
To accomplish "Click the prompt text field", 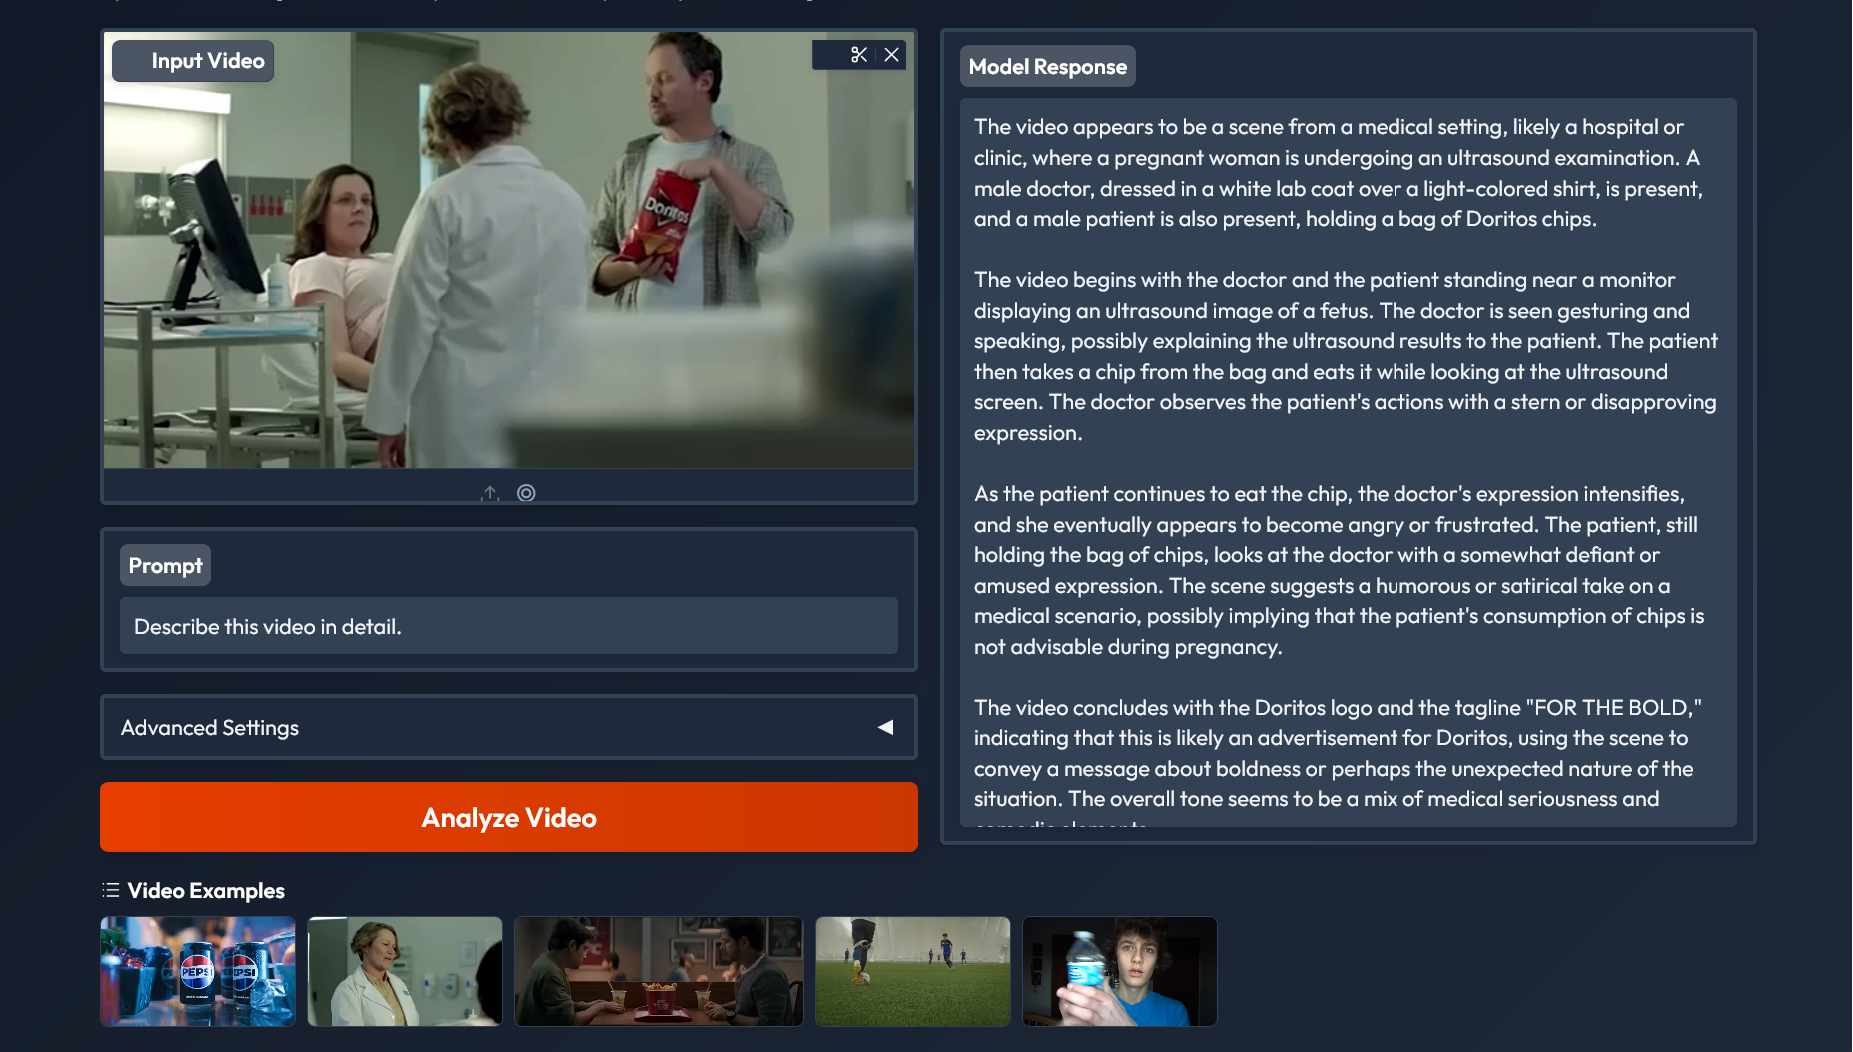I will tap(509, 626).
